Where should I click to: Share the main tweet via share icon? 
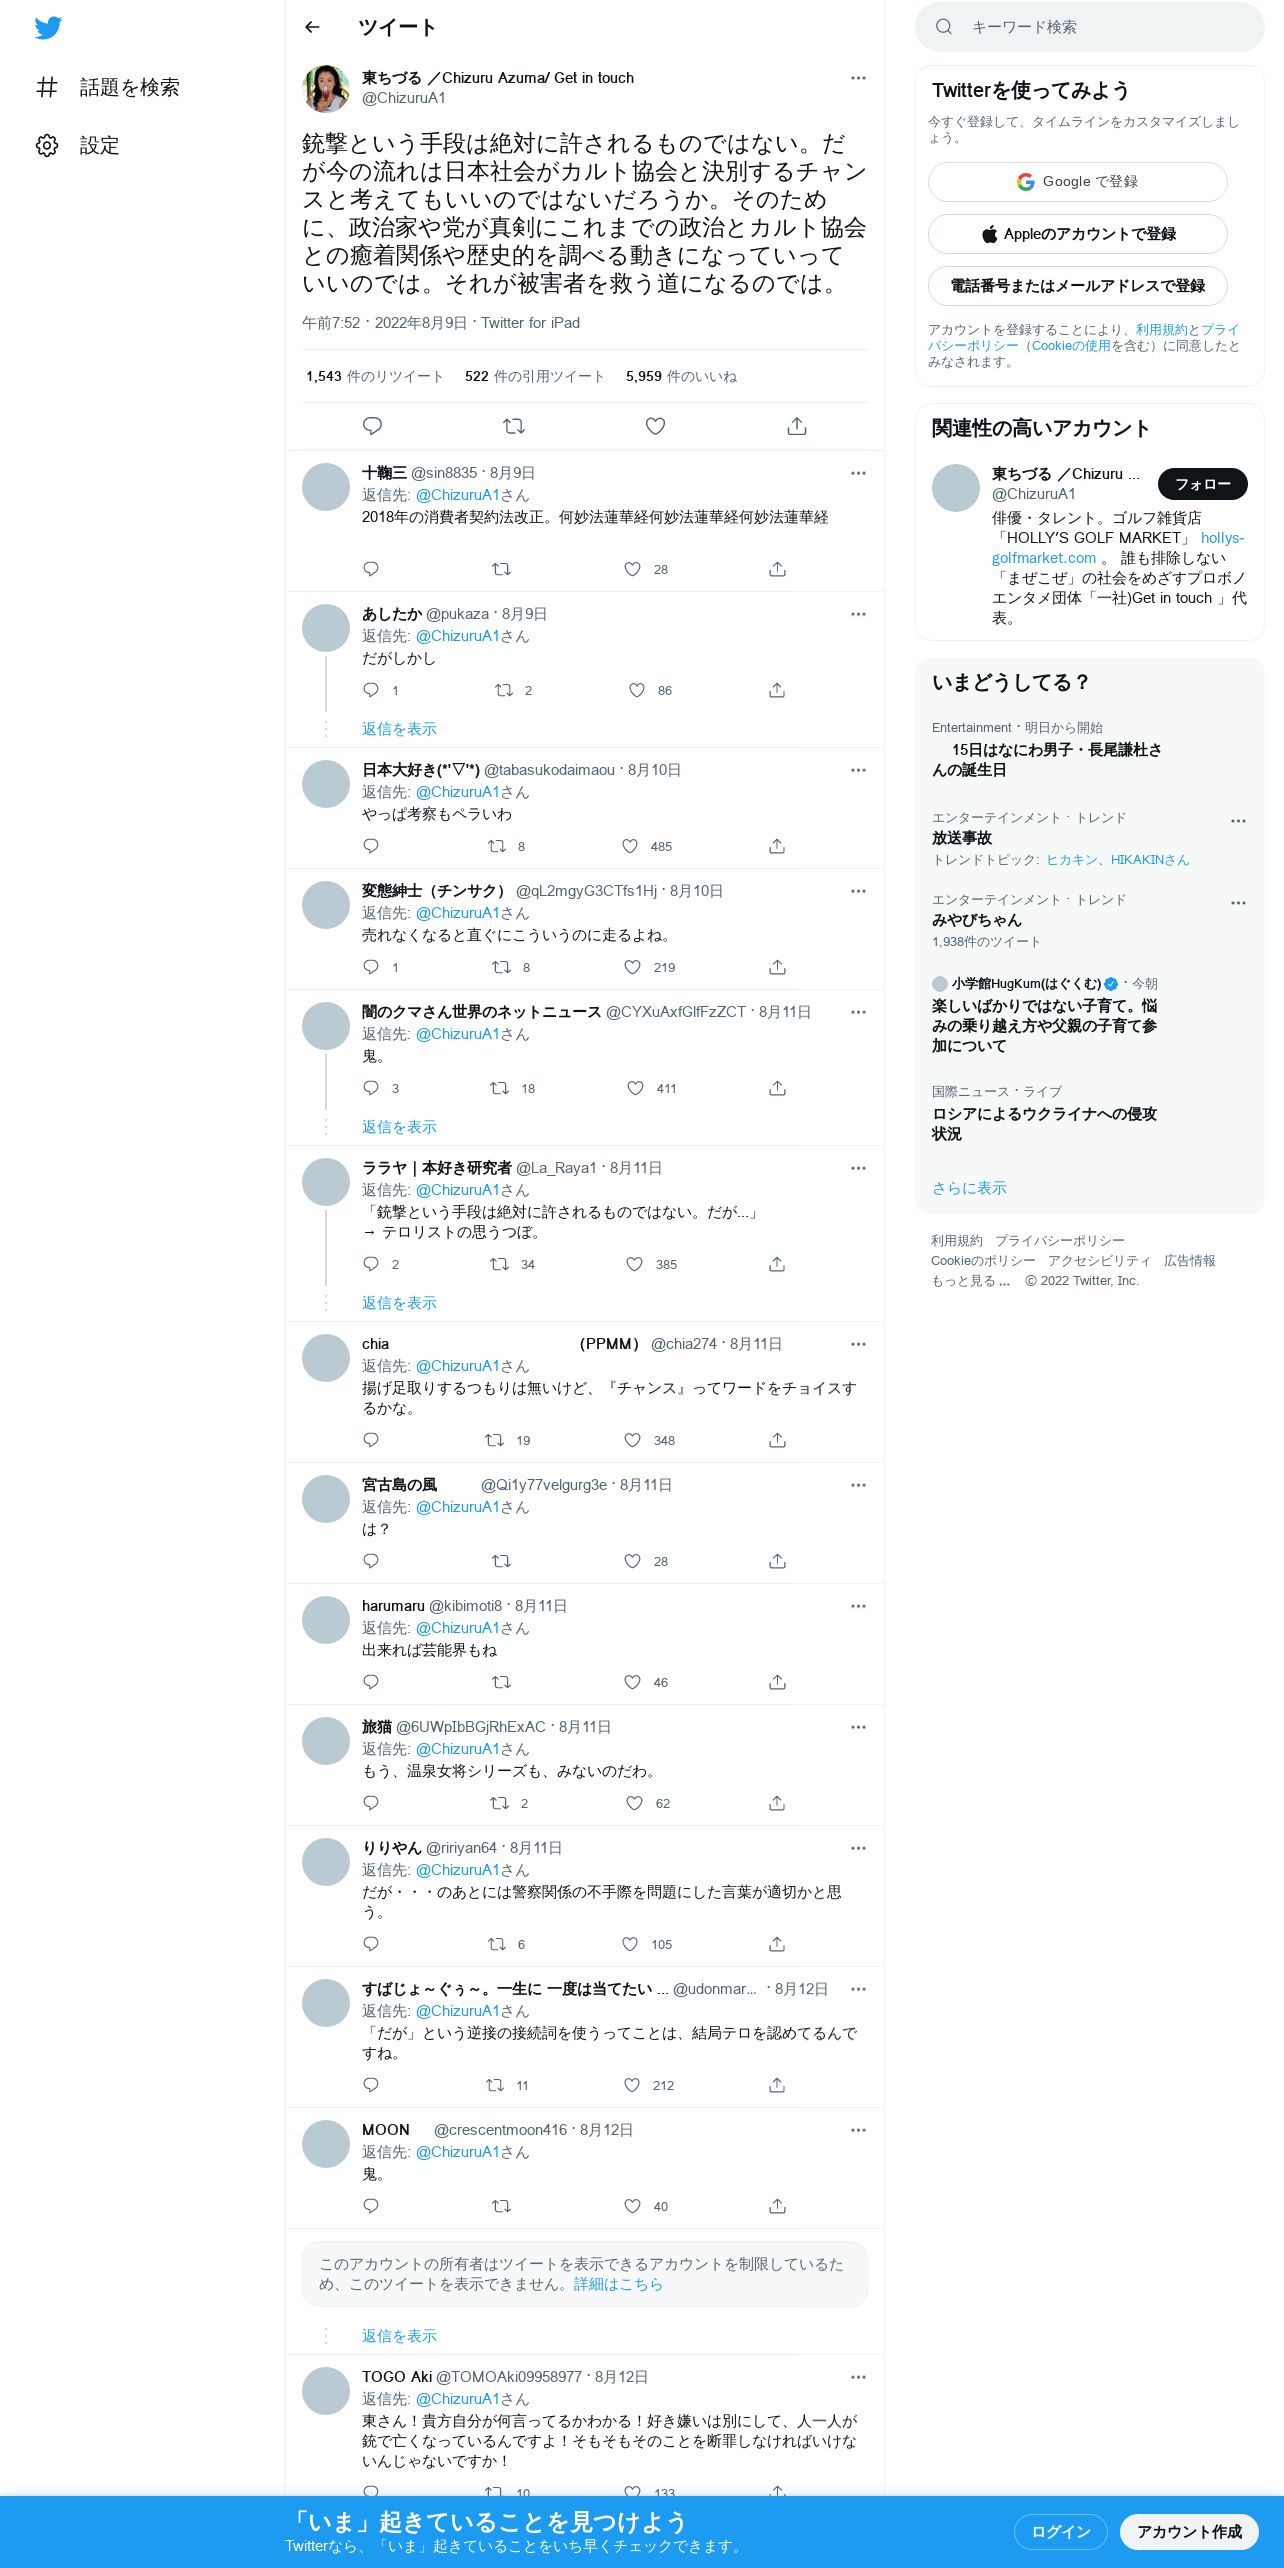(797, 426)
